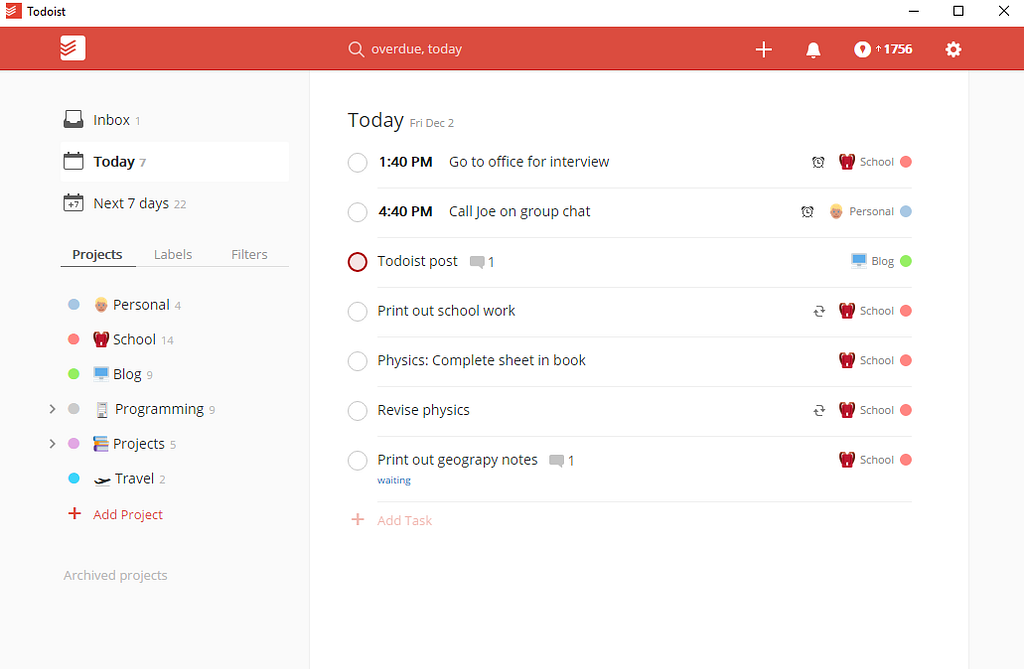Click the recurring icon on Print out school work
Screen dimensions: 1024x669
[x=819, y=311]
